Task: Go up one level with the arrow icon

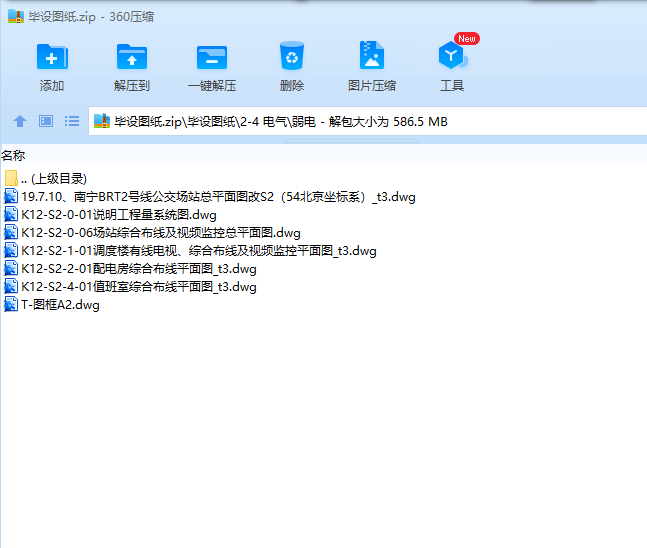Action: coord(20,121)
